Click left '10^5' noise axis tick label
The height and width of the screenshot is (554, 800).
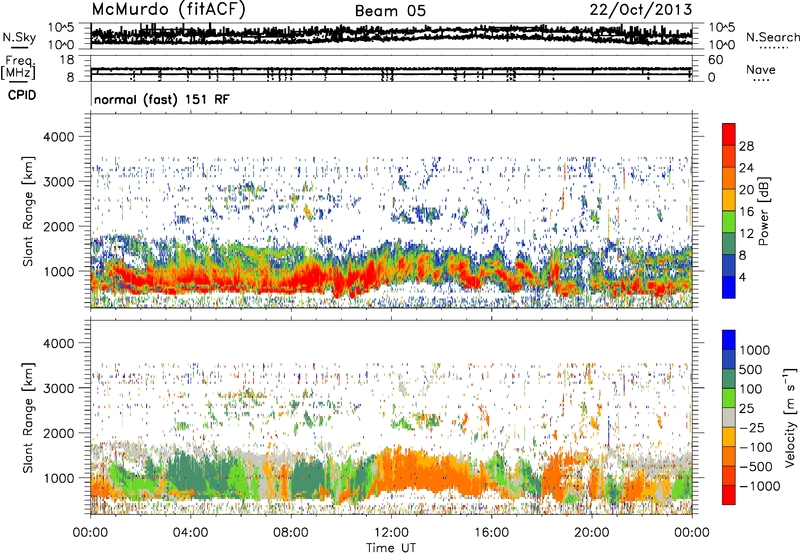61,28
